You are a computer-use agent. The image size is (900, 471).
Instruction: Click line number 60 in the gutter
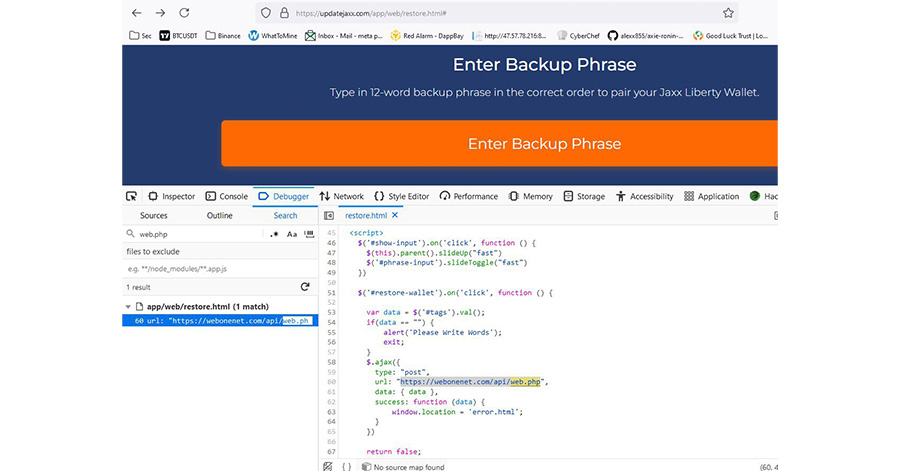[331, 382]
